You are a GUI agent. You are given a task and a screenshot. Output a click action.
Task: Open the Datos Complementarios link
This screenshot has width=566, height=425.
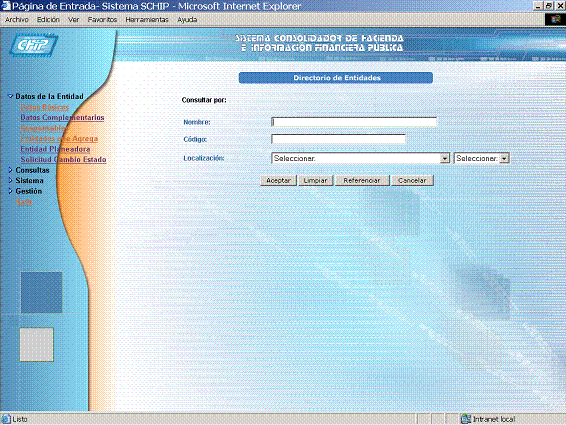62,118
